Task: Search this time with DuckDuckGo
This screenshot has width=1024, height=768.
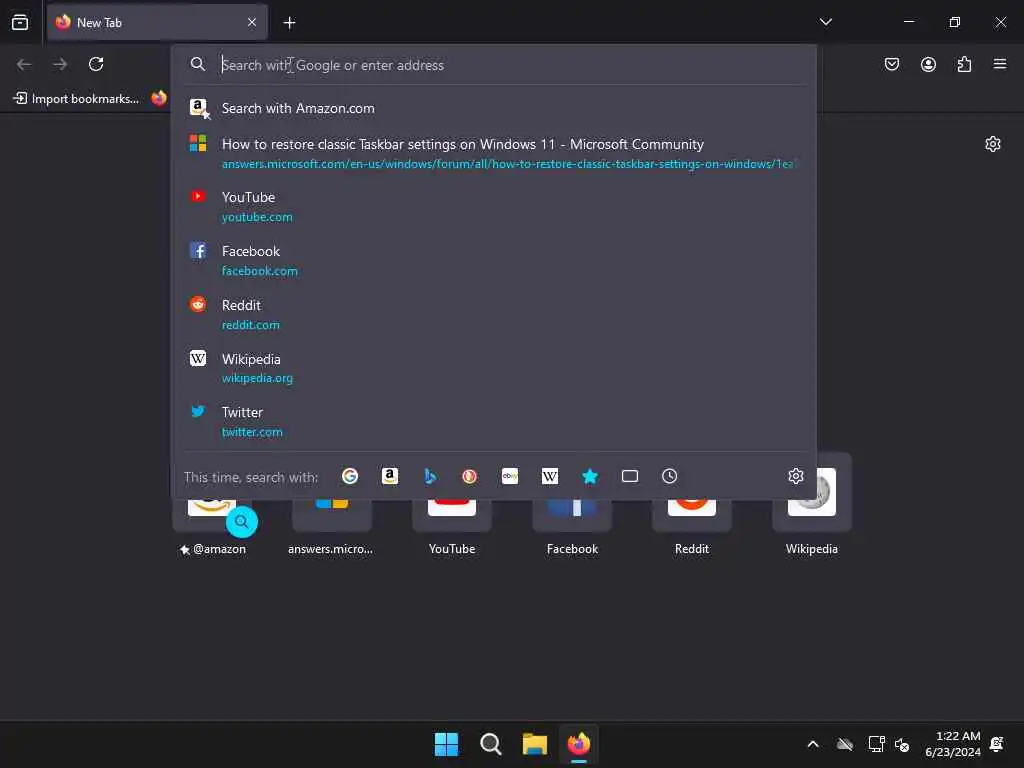Action: (470, 476)
